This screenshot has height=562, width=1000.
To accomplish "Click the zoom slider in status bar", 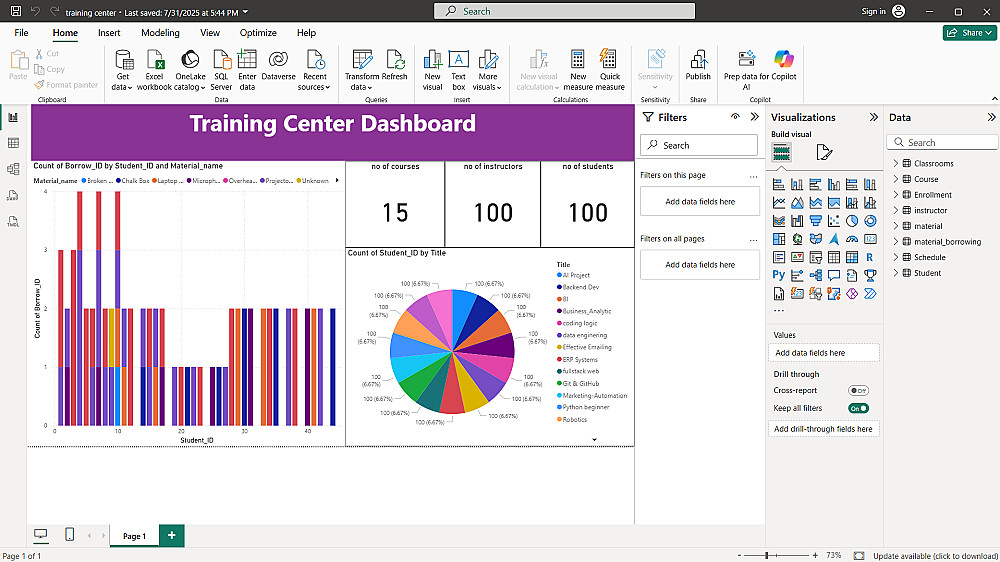I will [x=767, y=556].
